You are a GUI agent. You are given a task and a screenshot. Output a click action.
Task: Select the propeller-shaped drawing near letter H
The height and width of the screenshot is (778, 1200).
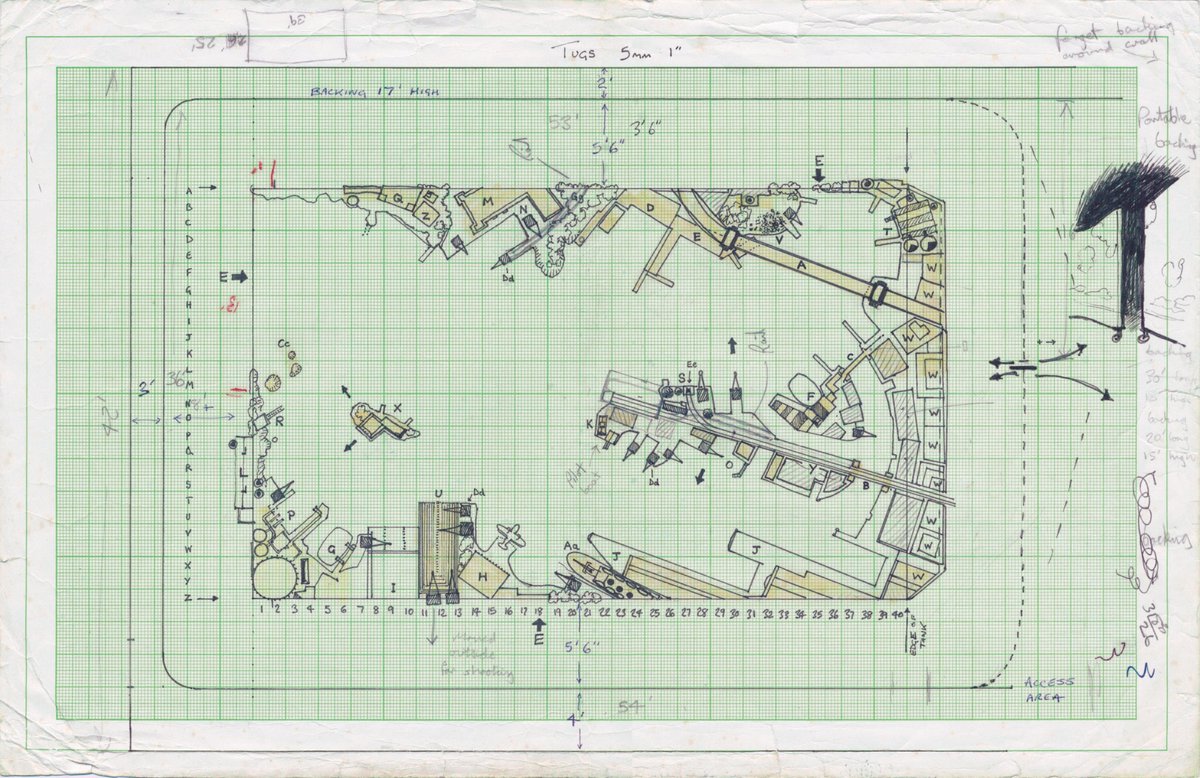click(x=509, y=536)
